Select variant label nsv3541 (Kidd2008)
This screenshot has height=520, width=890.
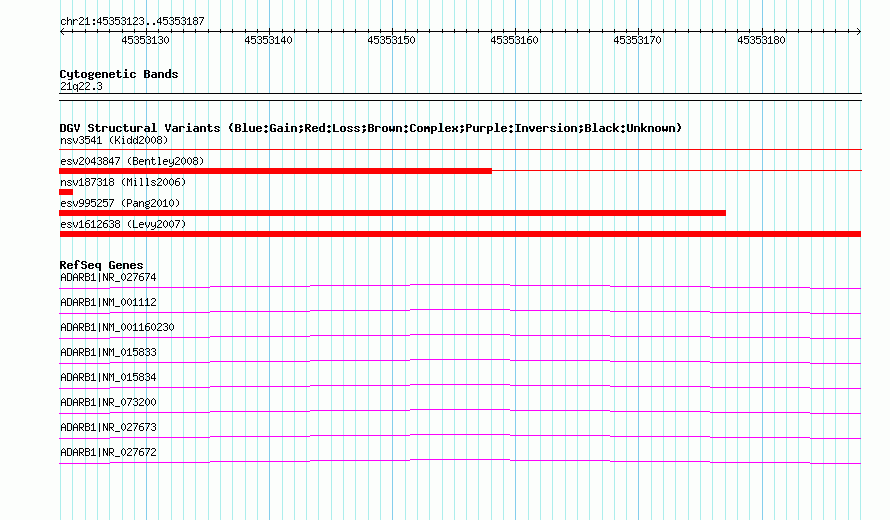click(114, 140)
